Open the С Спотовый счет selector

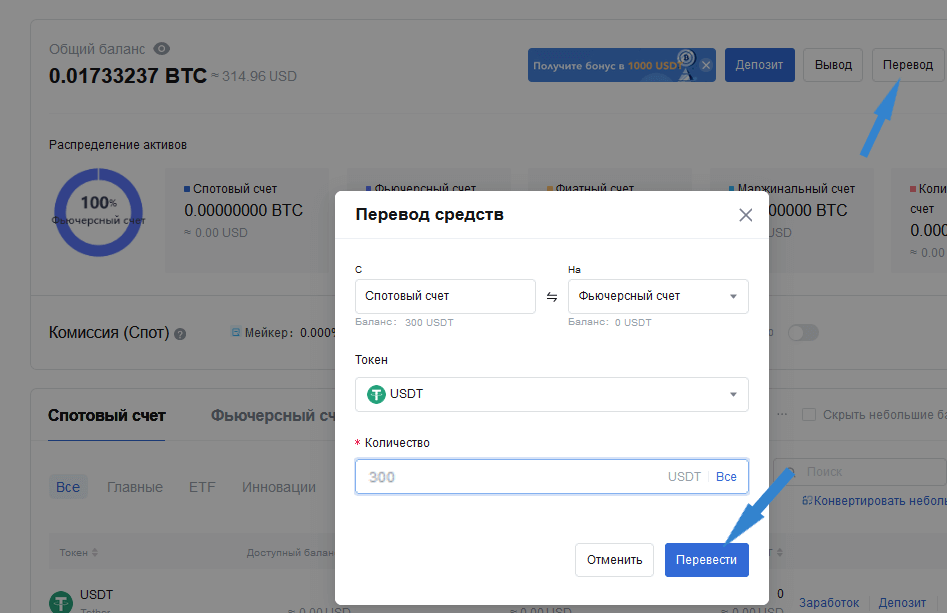(445, 296)
